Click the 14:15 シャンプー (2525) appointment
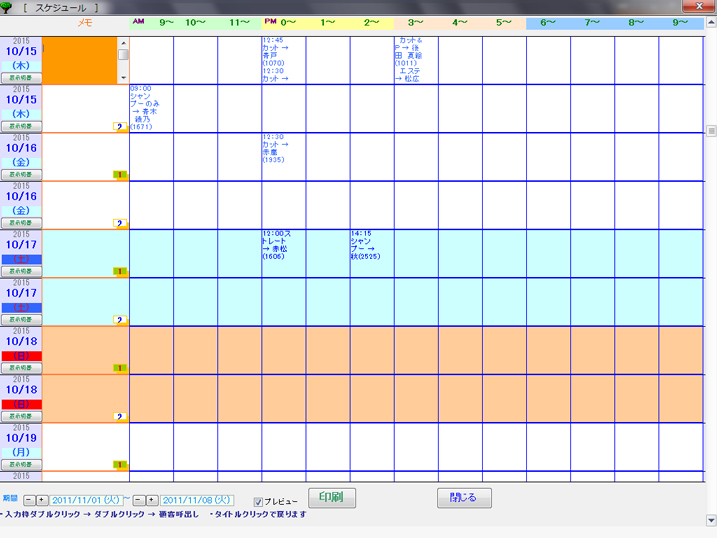Image resolution: width=717 pixels, height=538 pixels. (365, 245)
